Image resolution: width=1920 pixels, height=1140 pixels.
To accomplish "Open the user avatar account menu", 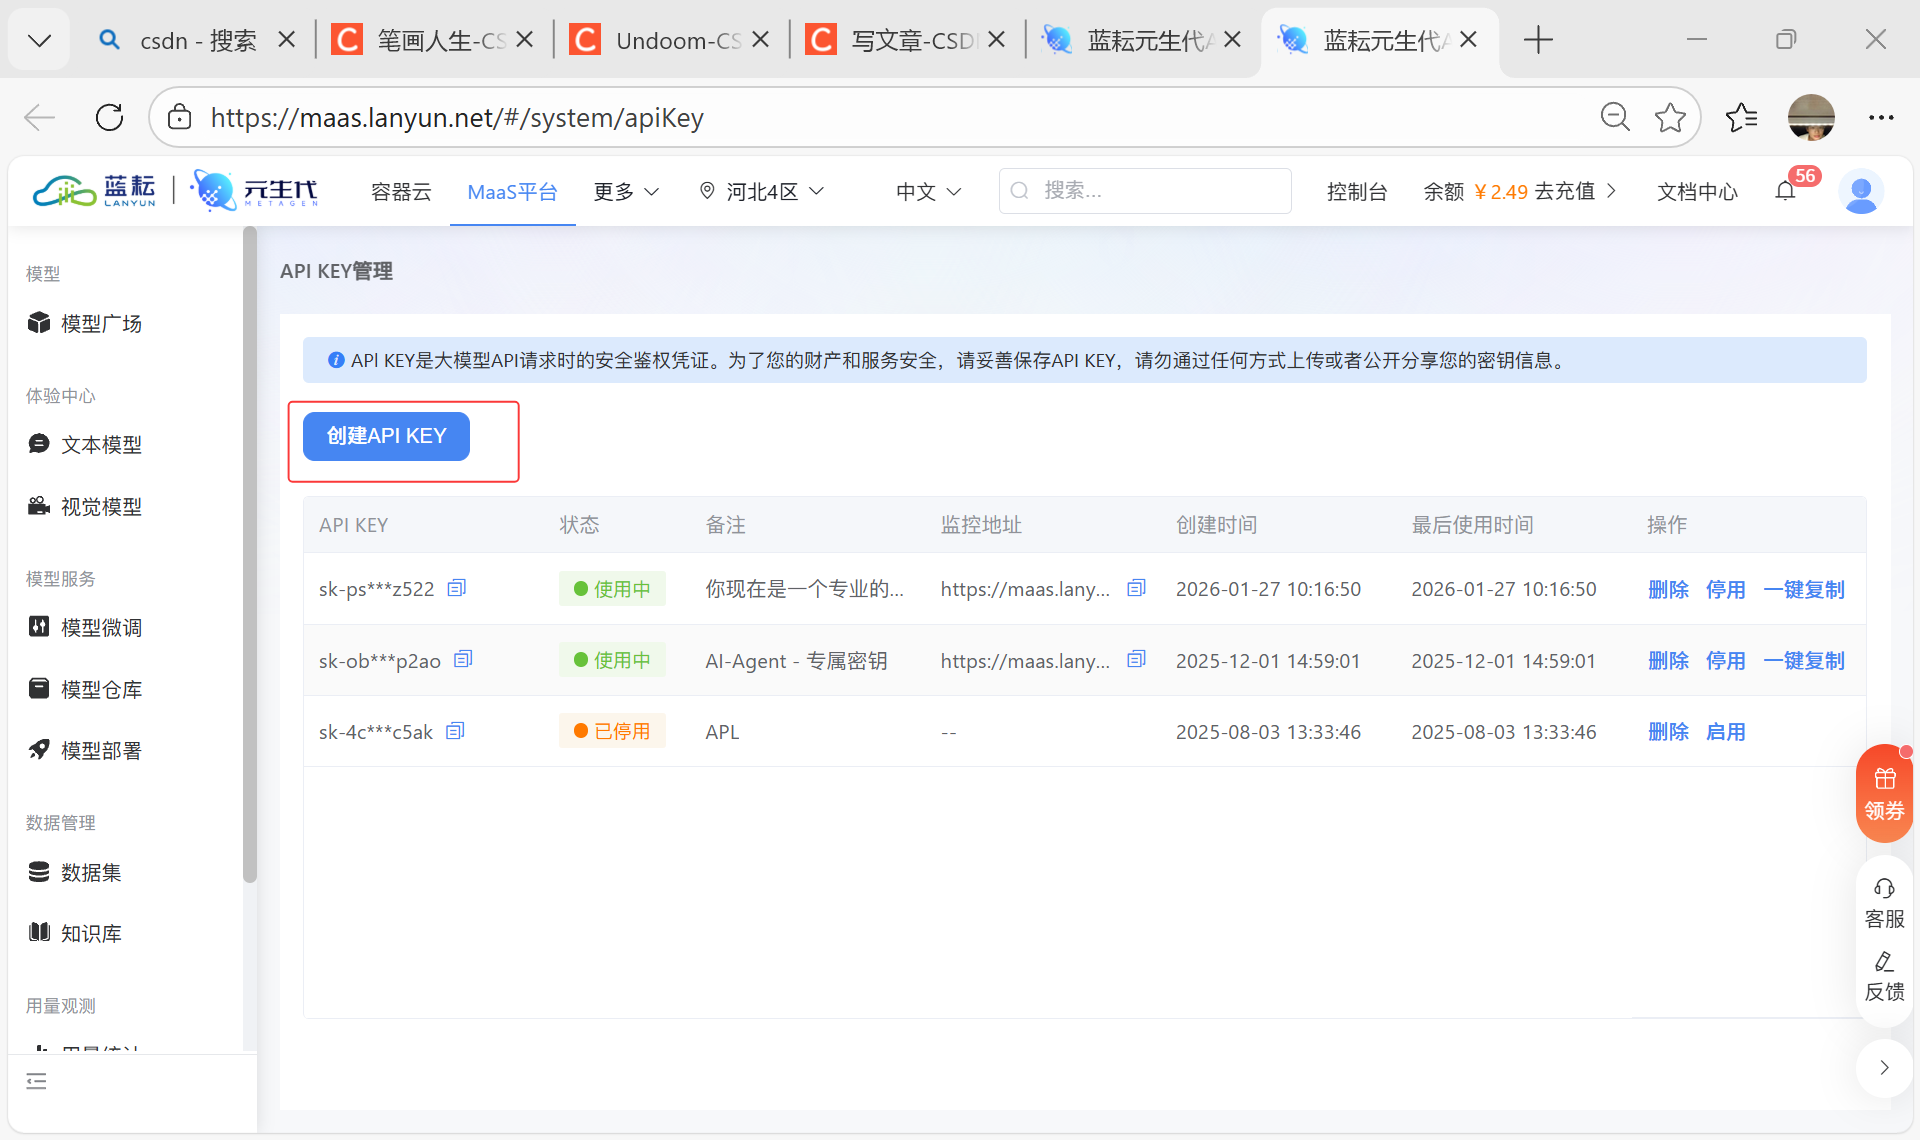I will coord(1861,191).
